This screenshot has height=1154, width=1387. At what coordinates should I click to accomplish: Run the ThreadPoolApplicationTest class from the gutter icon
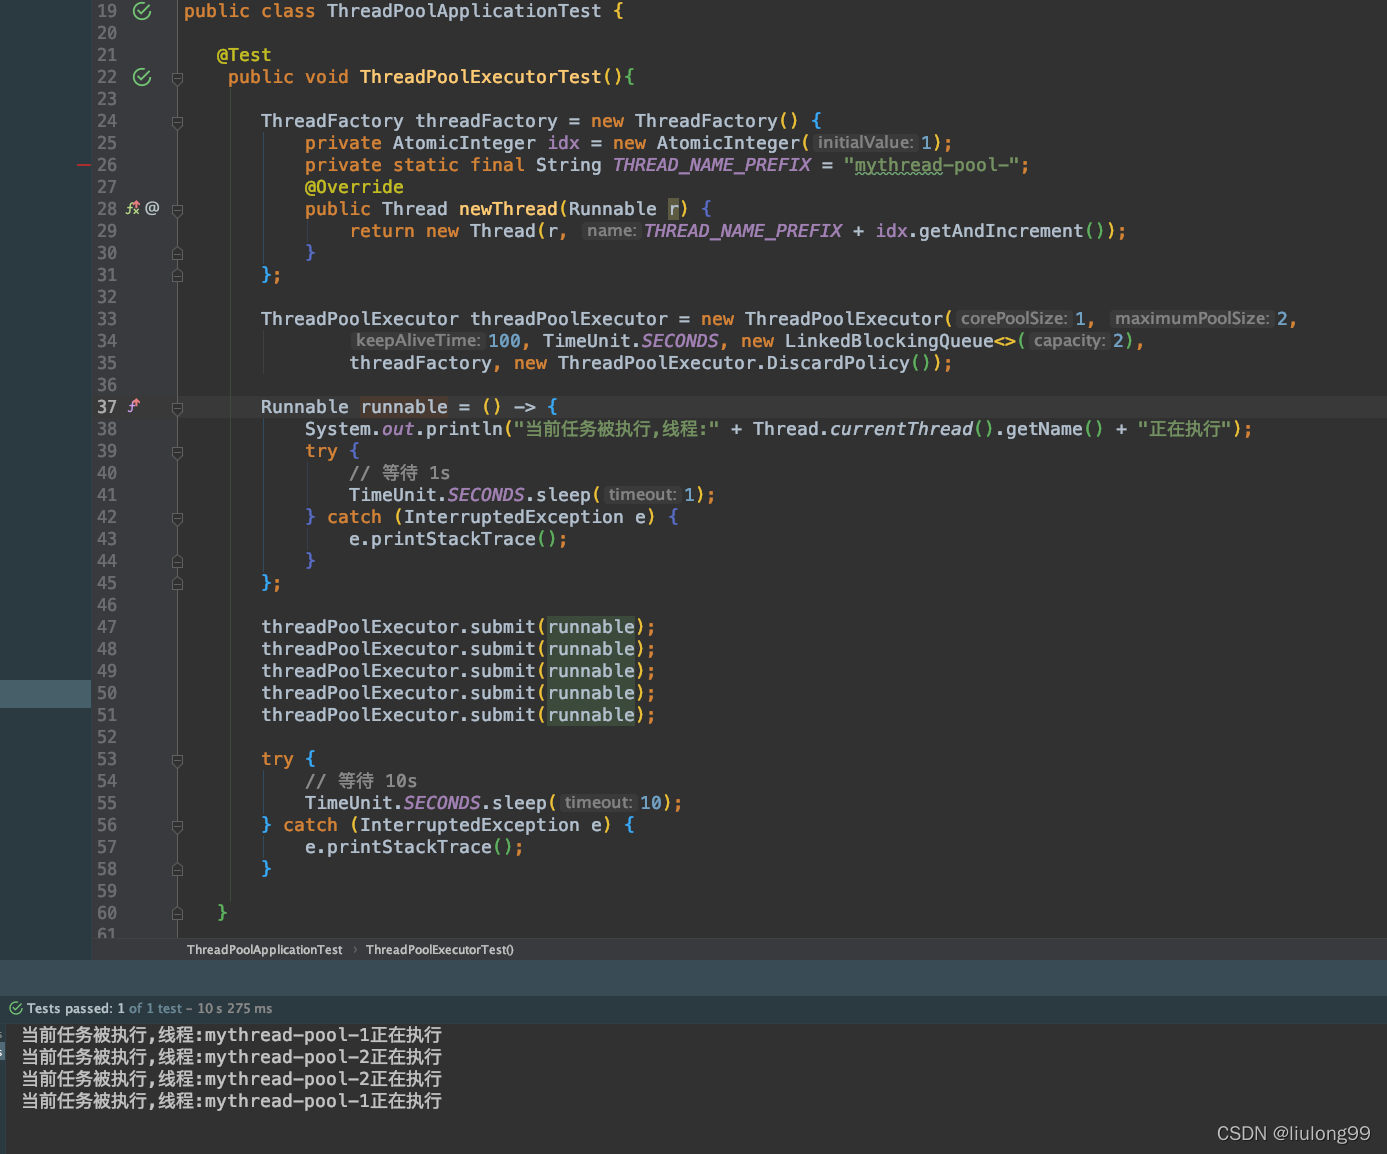[142, 11]
